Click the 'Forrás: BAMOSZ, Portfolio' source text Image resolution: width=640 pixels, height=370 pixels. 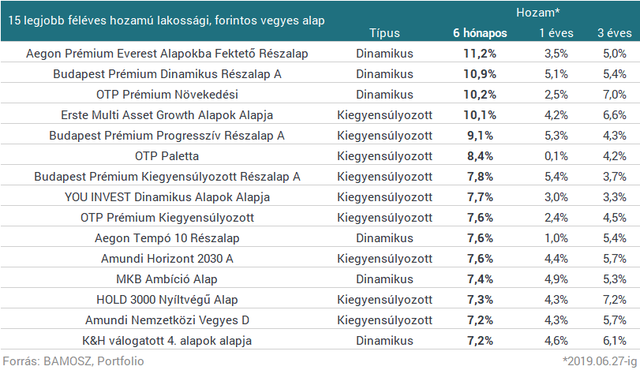73,361
